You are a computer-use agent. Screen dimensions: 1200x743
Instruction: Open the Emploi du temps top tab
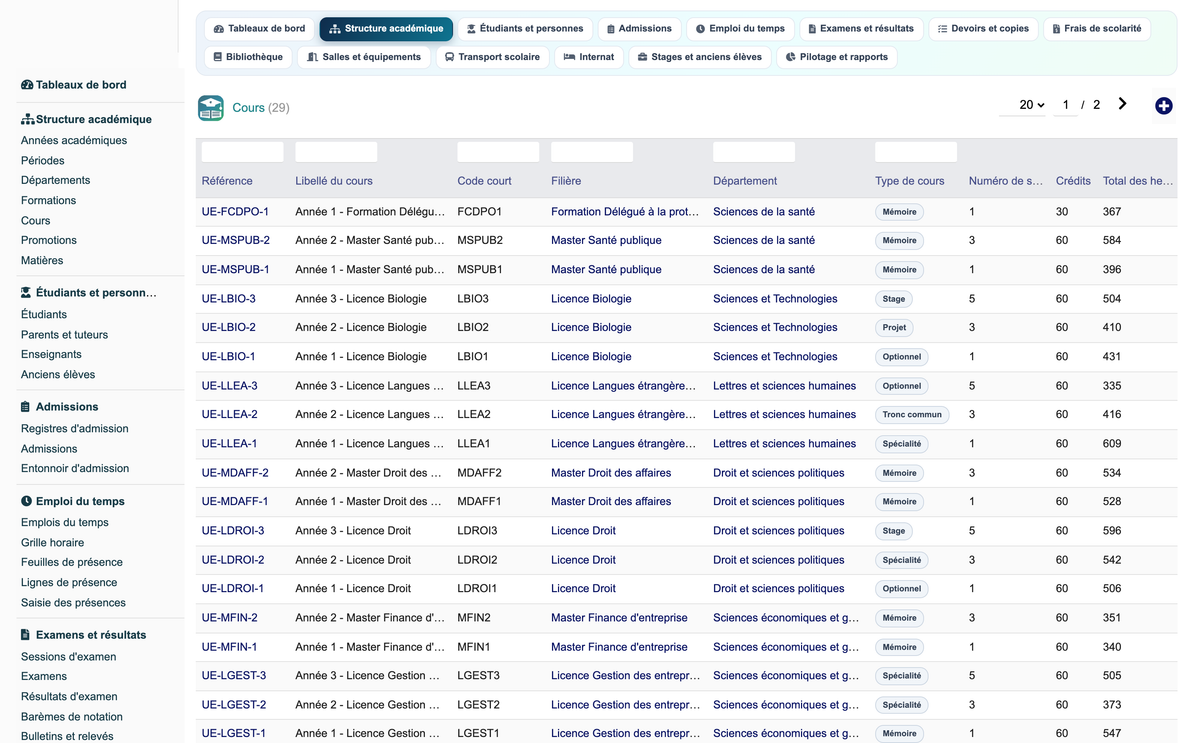pos(740,29)
